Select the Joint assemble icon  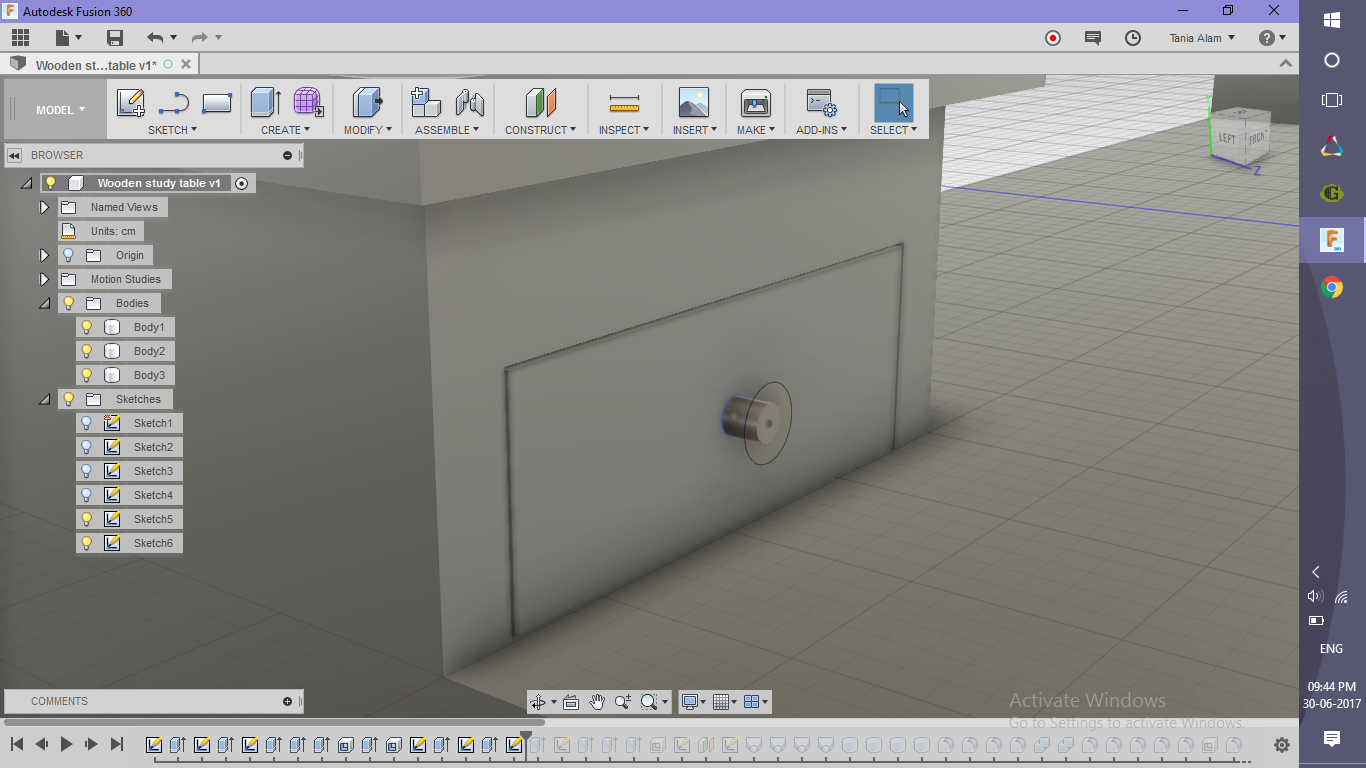[469, 103]
